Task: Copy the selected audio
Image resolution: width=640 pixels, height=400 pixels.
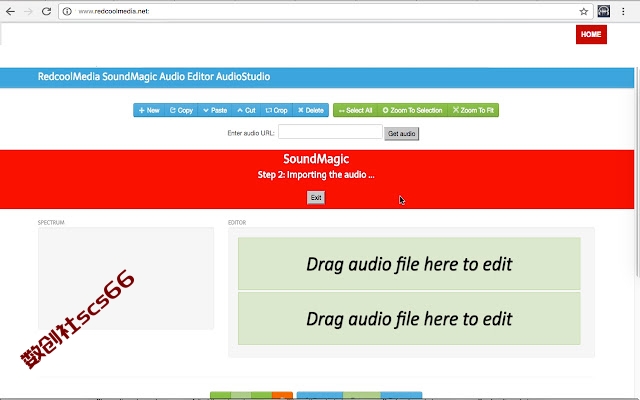Action: (181, 110)
